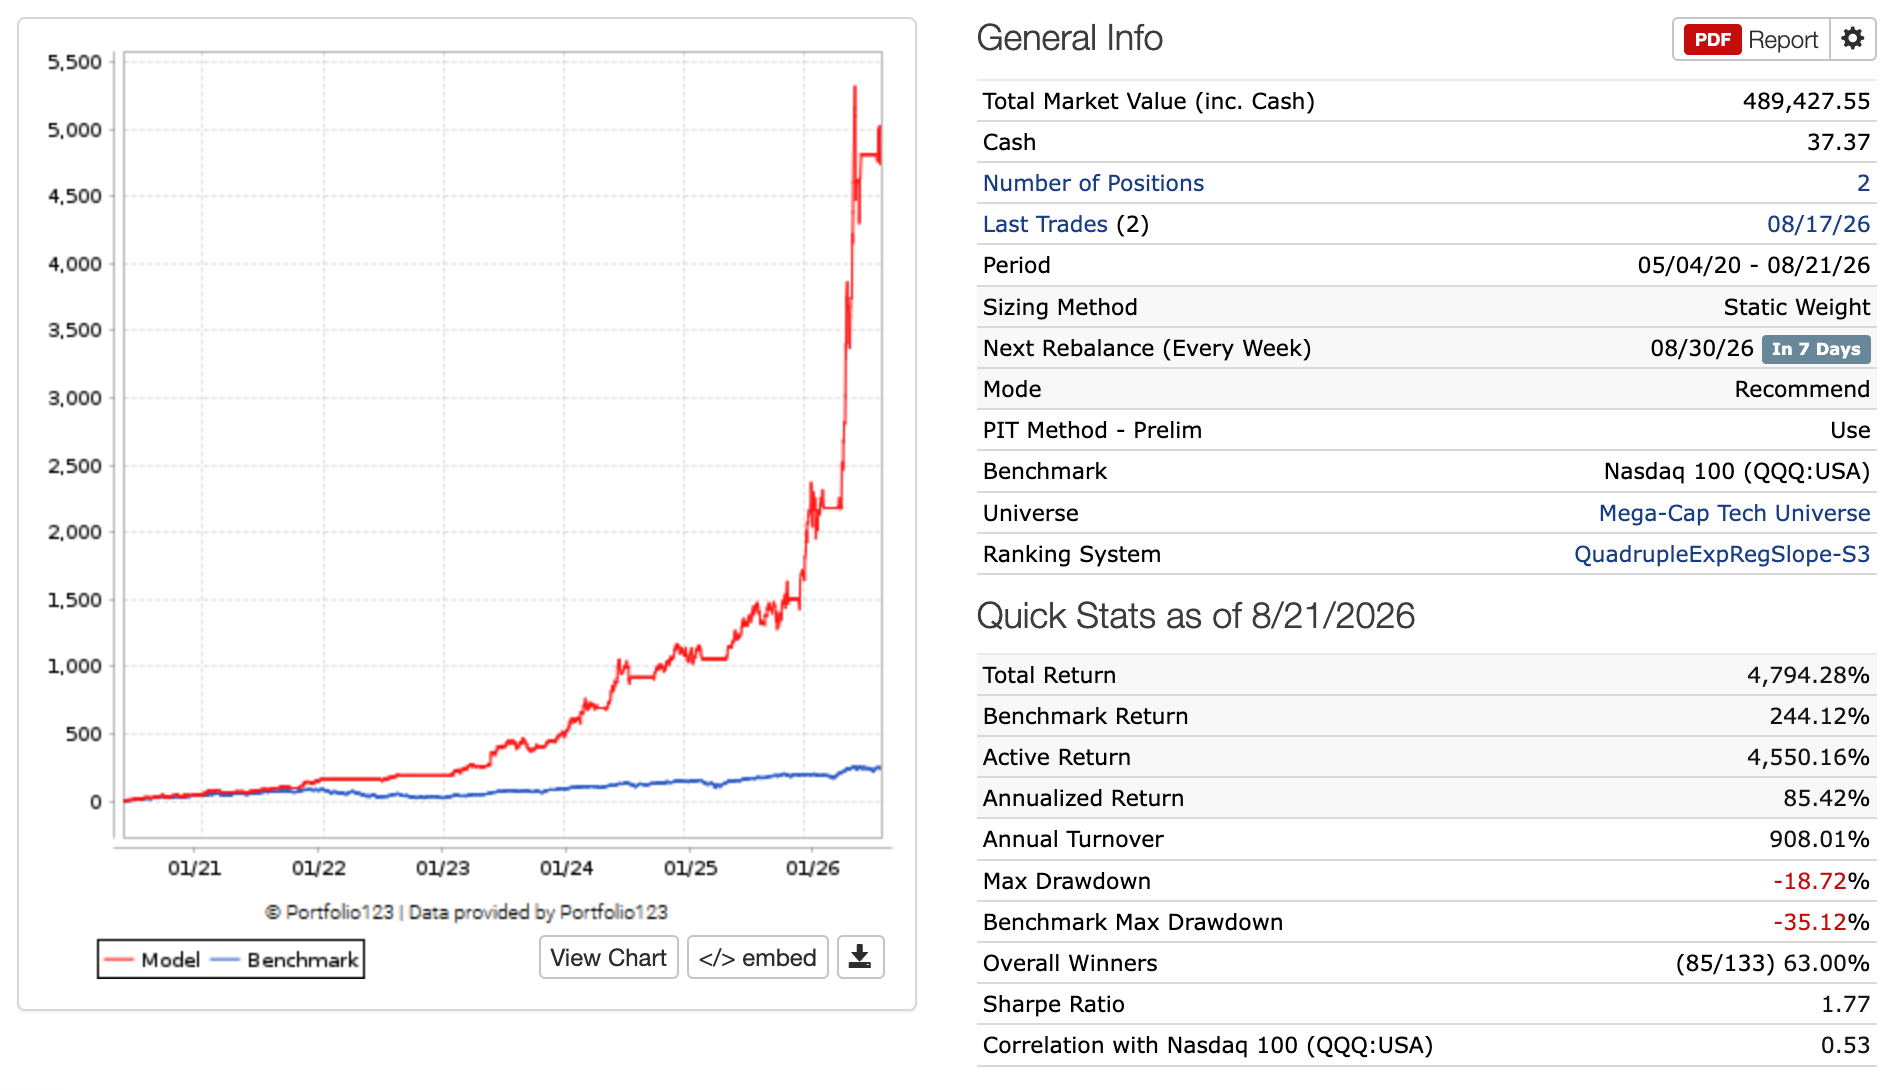Open the Number of Positions link

click(1093, 183)
